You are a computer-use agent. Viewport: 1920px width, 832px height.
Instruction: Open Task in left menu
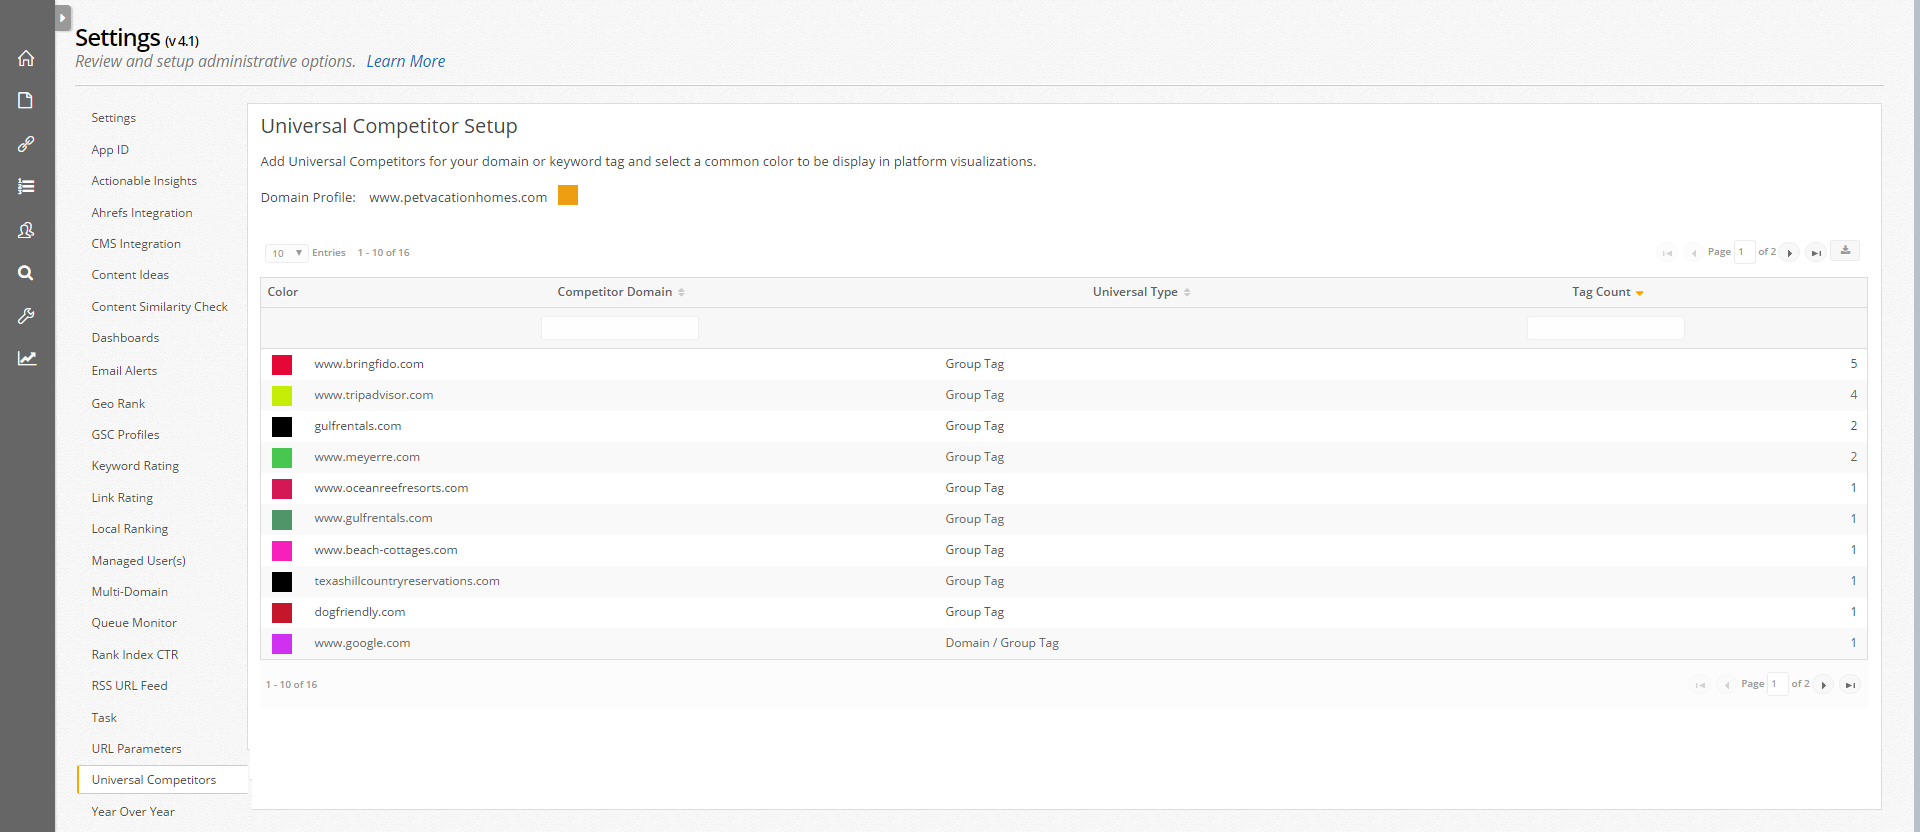coord(104,718)
